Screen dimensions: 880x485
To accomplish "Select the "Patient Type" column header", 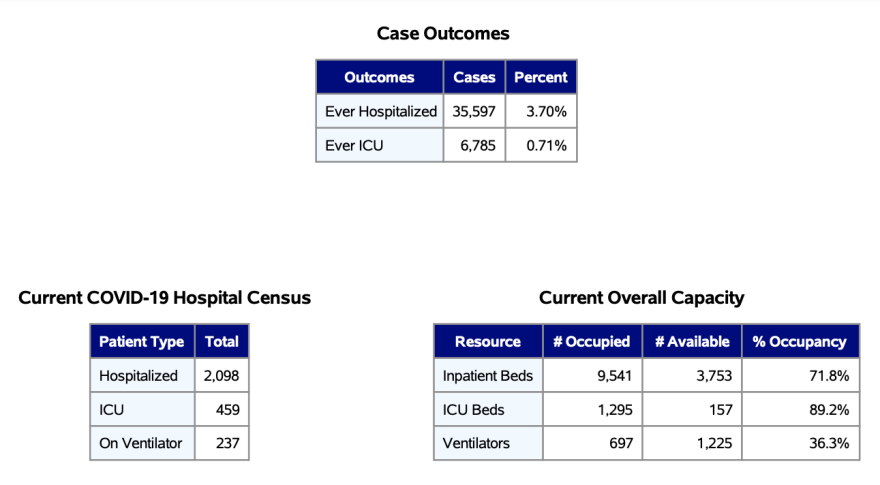I will tap(142, 341).
